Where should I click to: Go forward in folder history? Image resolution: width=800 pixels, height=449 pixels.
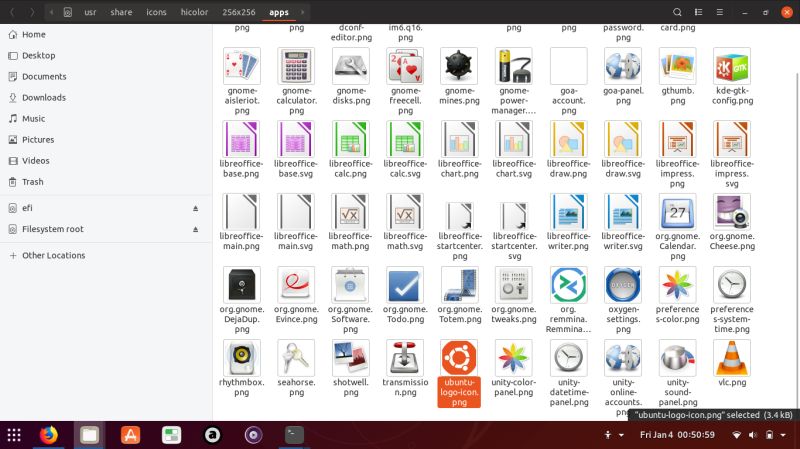click(32, 12)
